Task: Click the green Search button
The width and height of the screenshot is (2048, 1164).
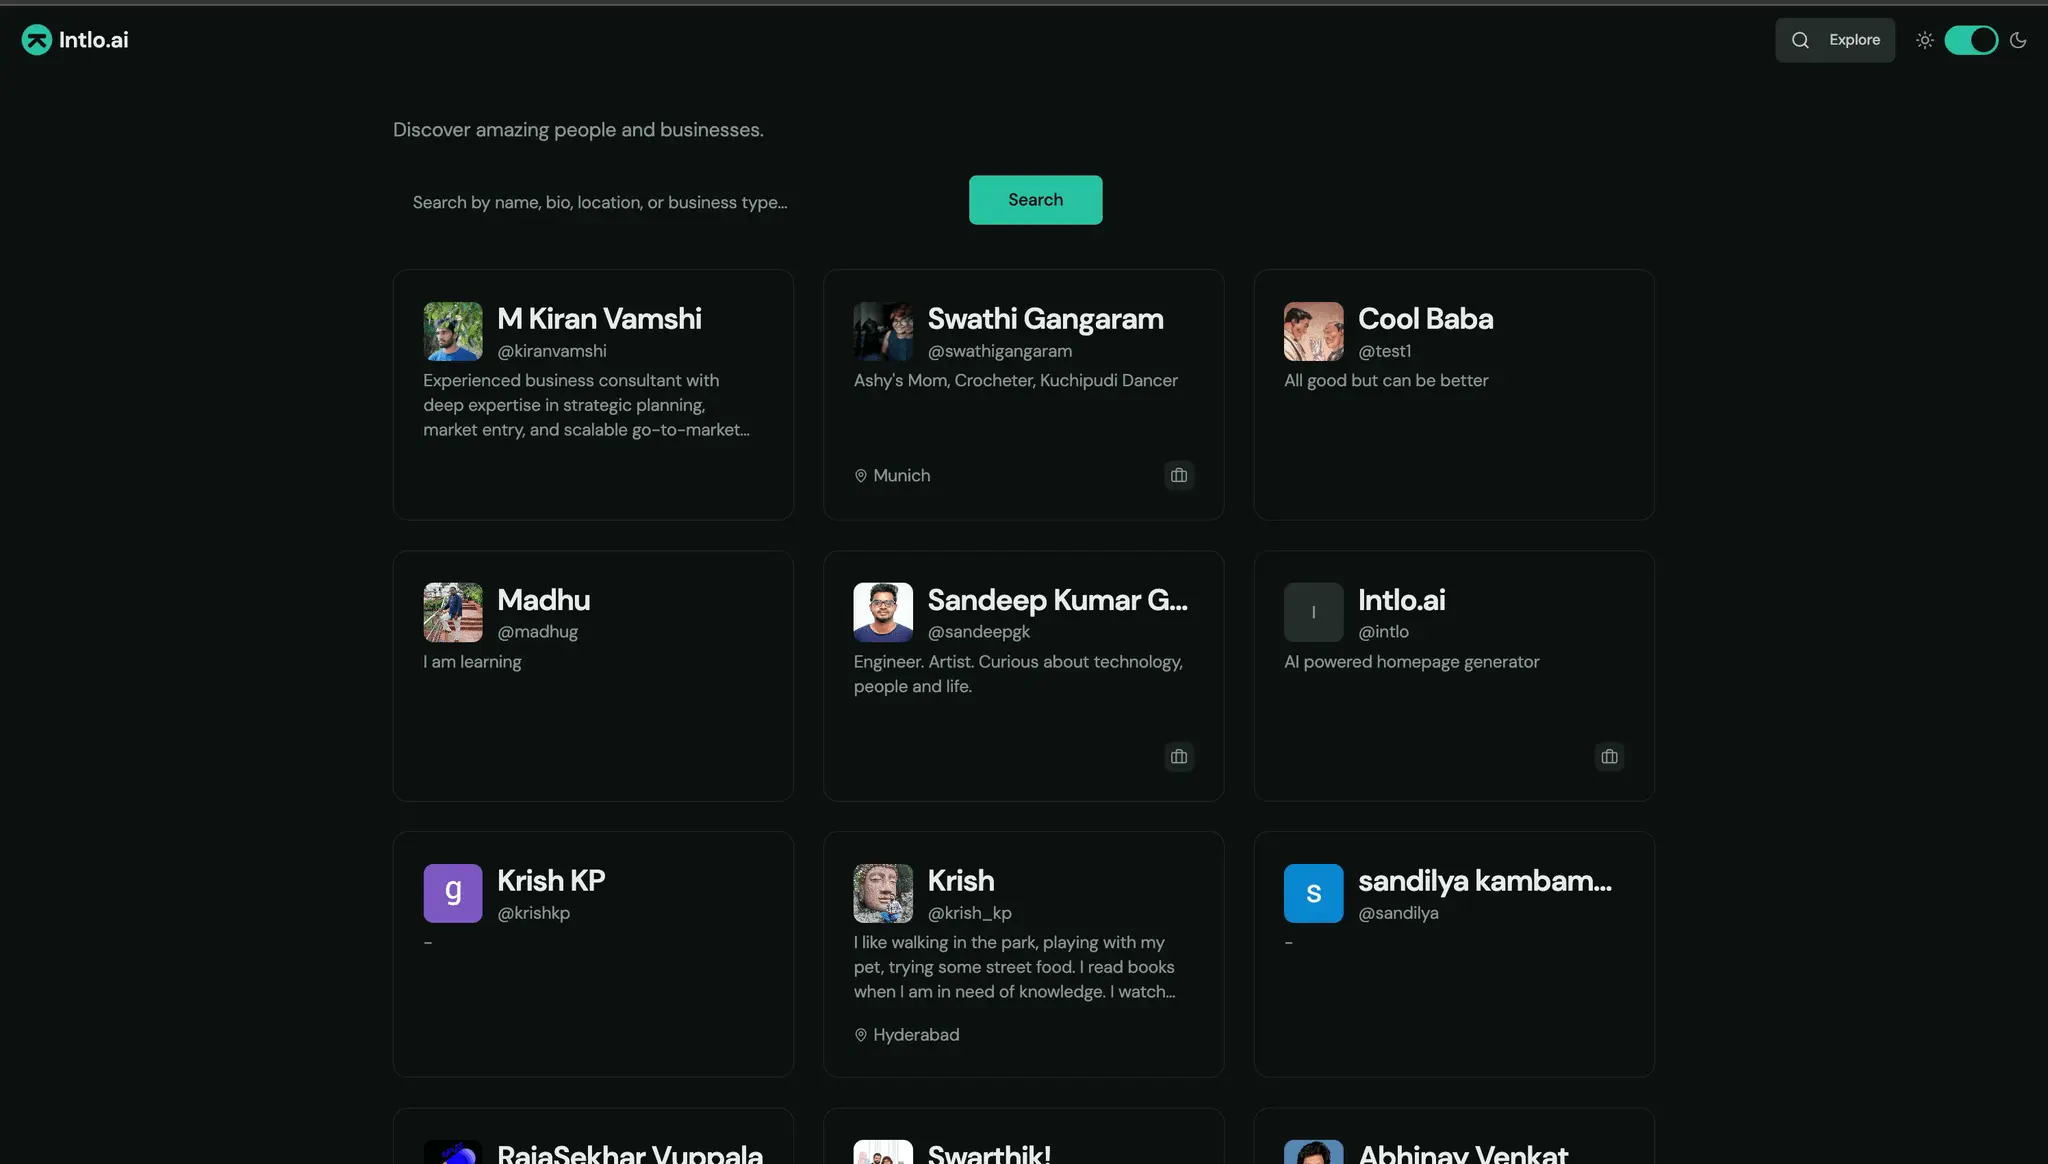Action: tap(1035, 200)
